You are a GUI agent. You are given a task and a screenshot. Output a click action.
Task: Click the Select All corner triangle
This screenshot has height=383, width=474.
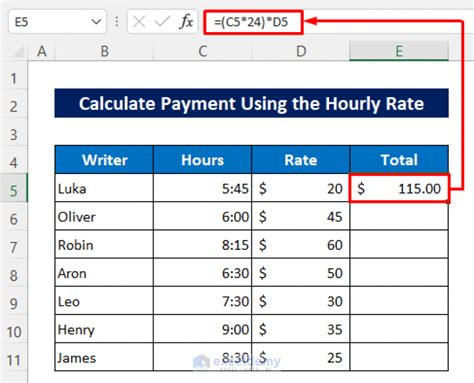18,51
